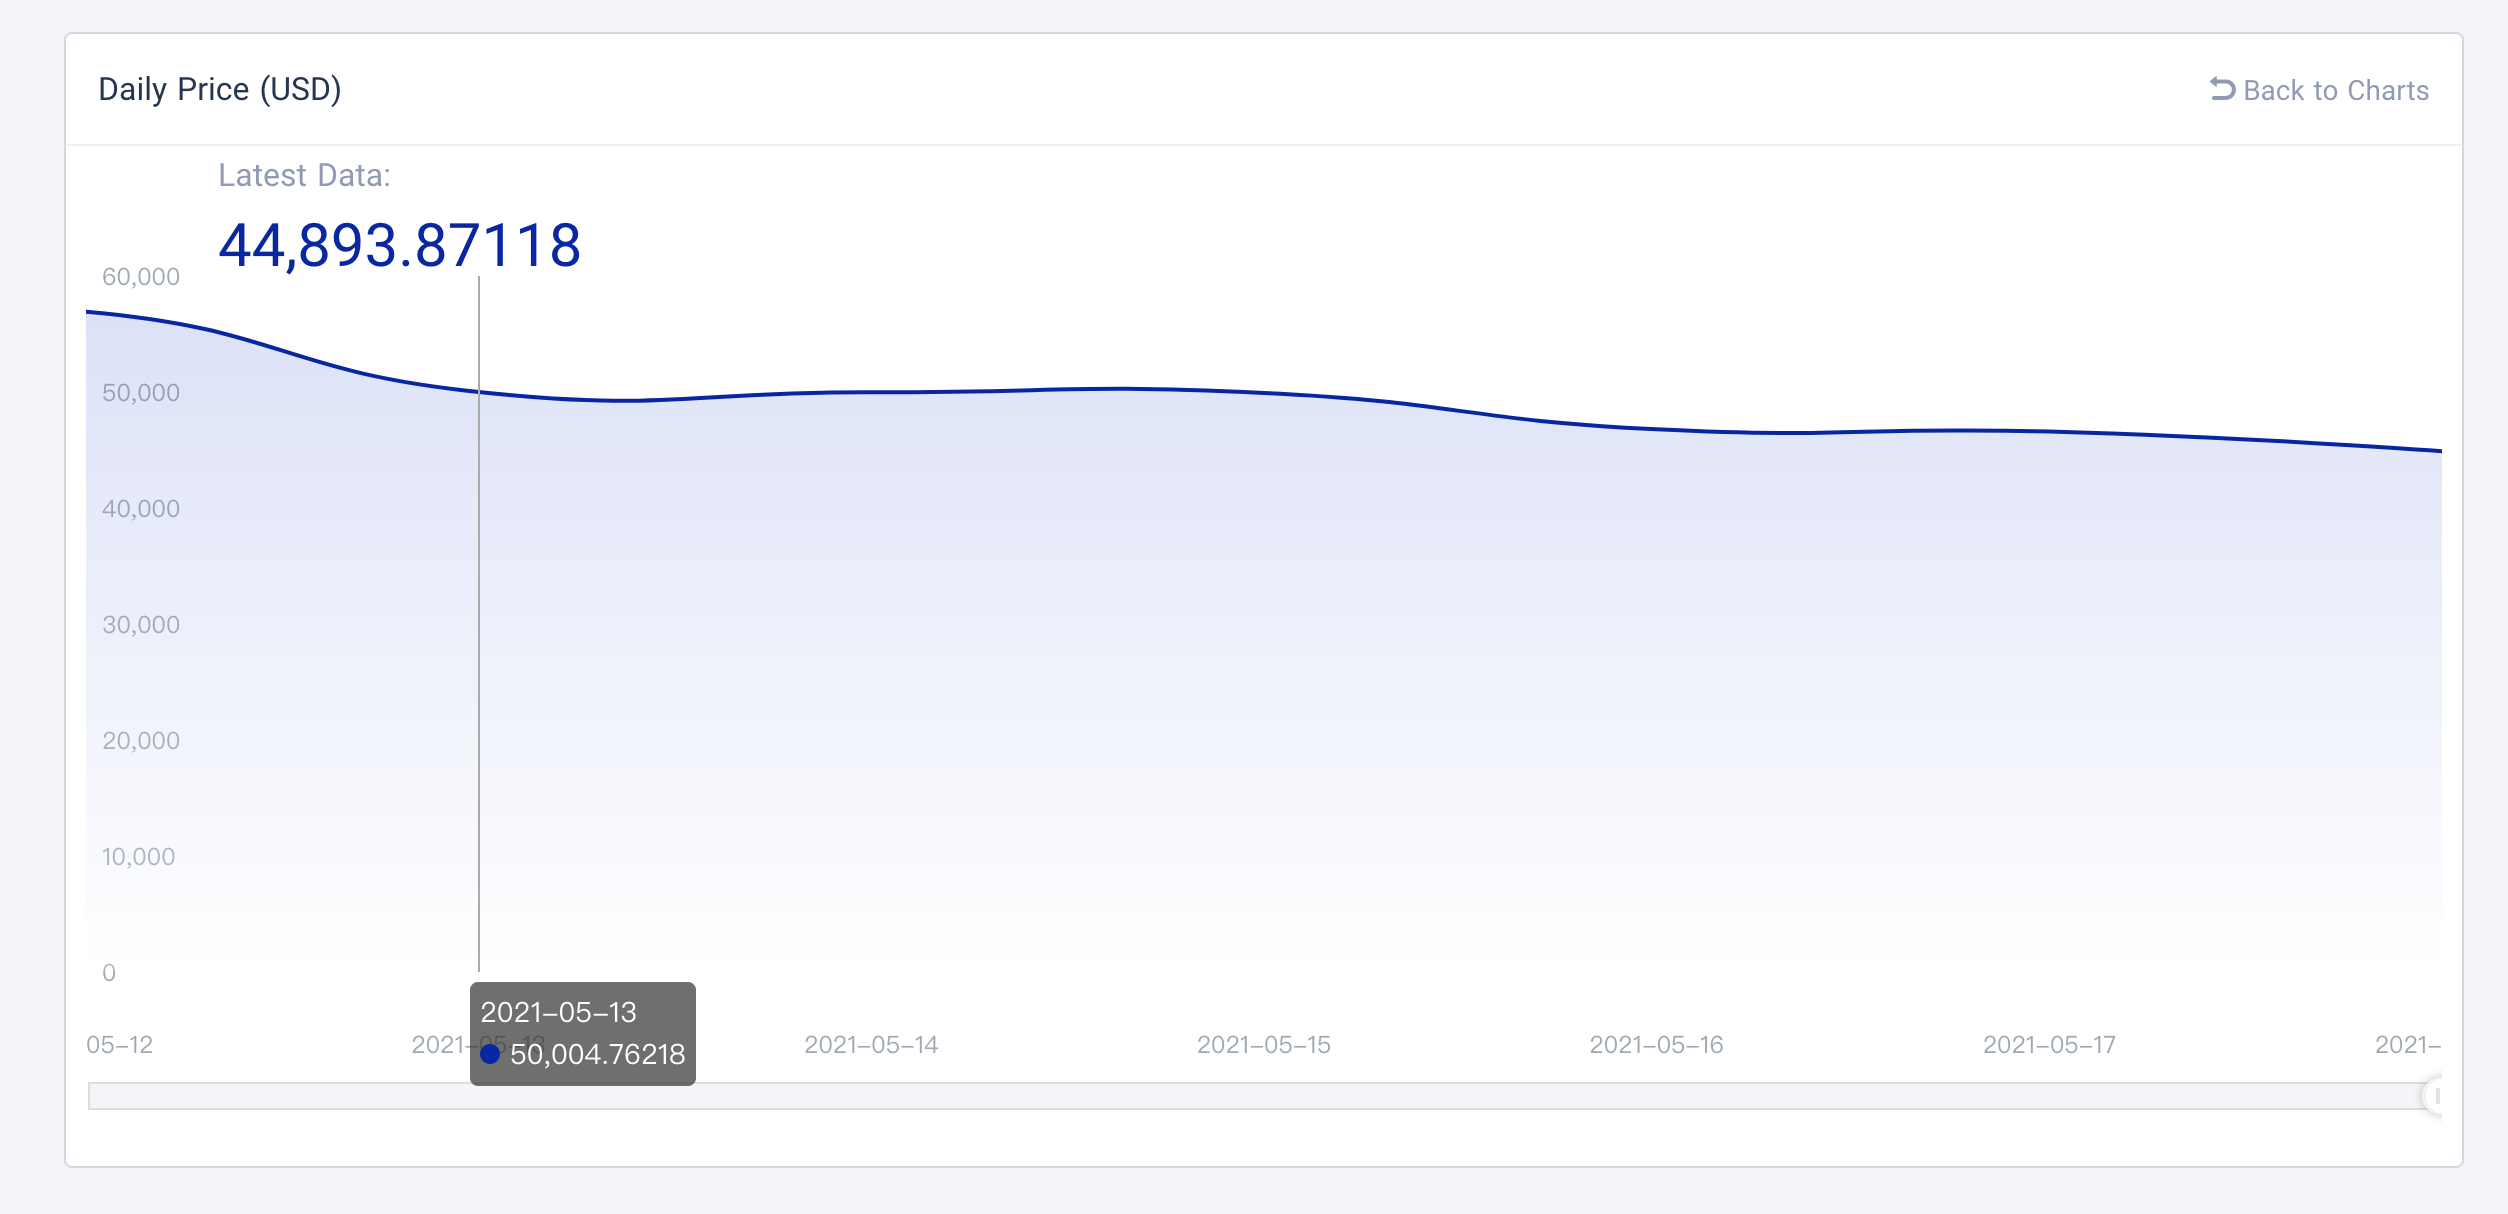Click the blue dot in the tooltip

tap(490, 1053)
